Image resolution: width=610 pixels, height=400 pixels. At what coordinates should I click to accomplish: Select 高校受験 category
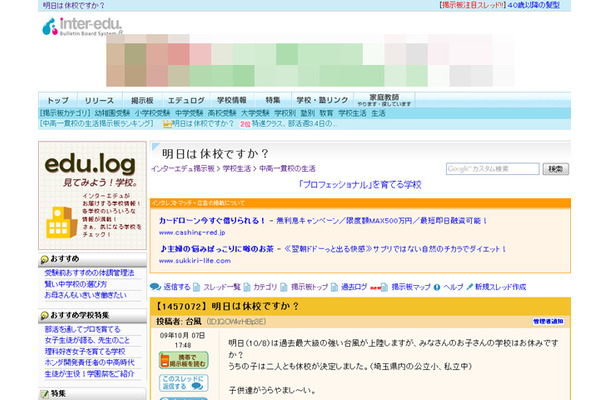point(222,113)
